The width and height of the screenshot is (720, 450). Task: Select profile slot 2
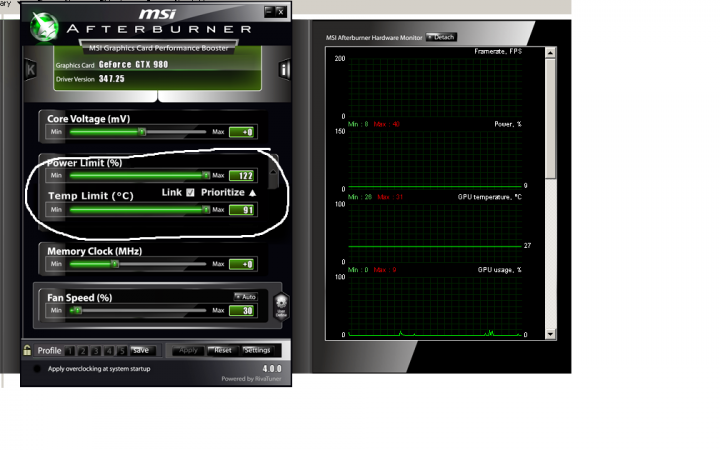click(83, 351)
